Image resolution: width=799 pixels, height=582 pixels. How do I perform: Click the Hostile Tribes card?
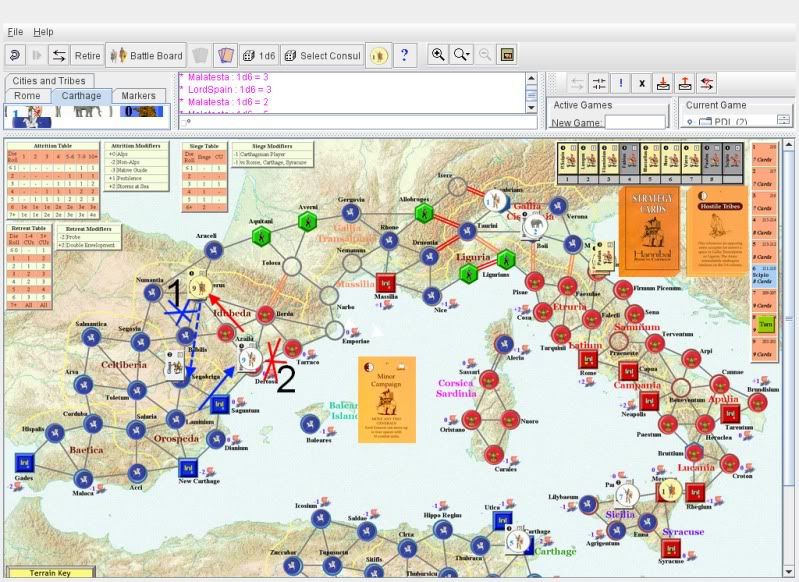click(717, 230)
